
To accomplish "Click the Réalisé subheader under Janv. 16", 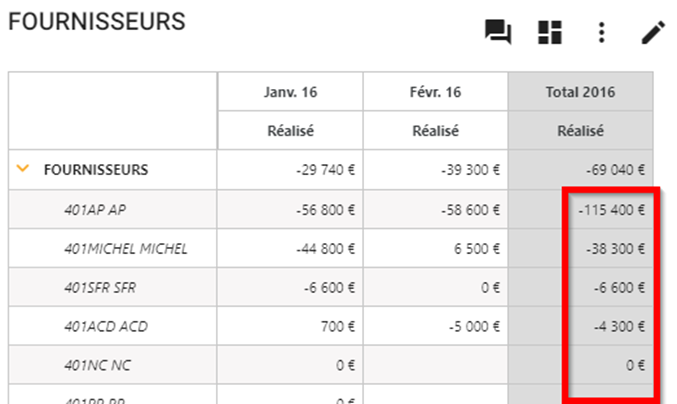I will (x=291, y=131).
